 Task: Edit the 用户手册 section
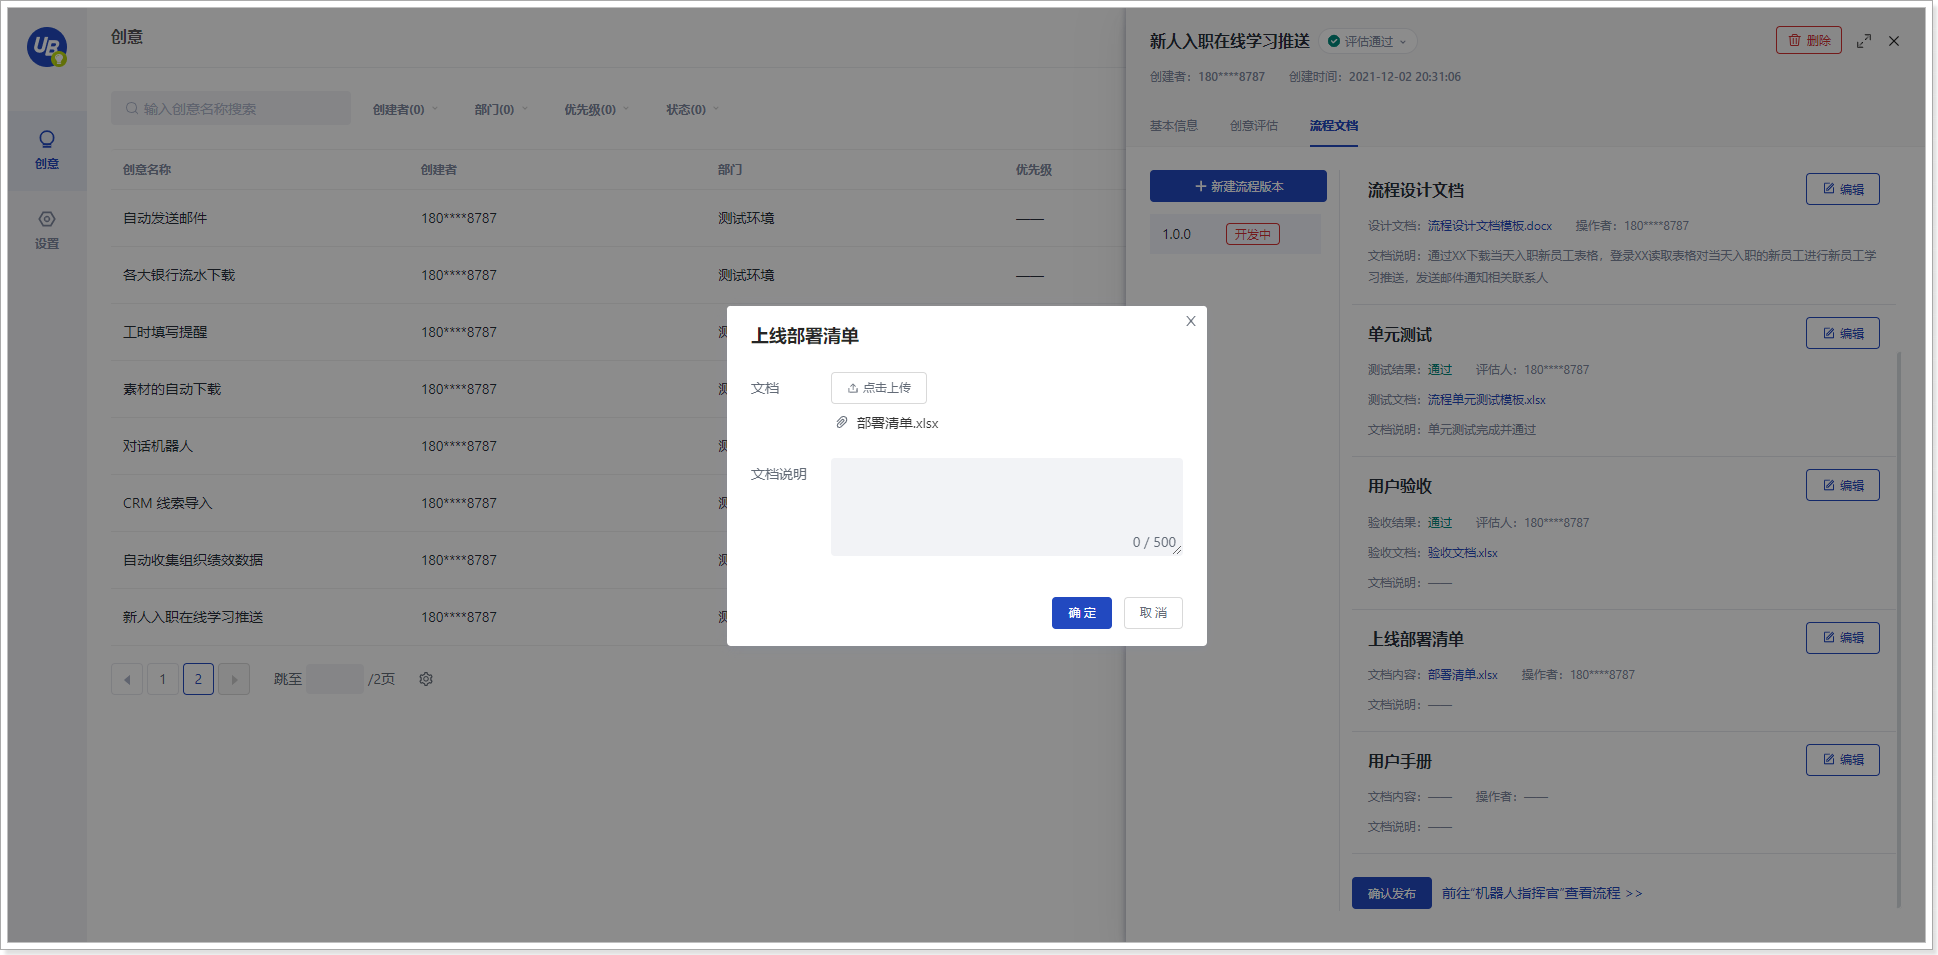coord(1842,760)
